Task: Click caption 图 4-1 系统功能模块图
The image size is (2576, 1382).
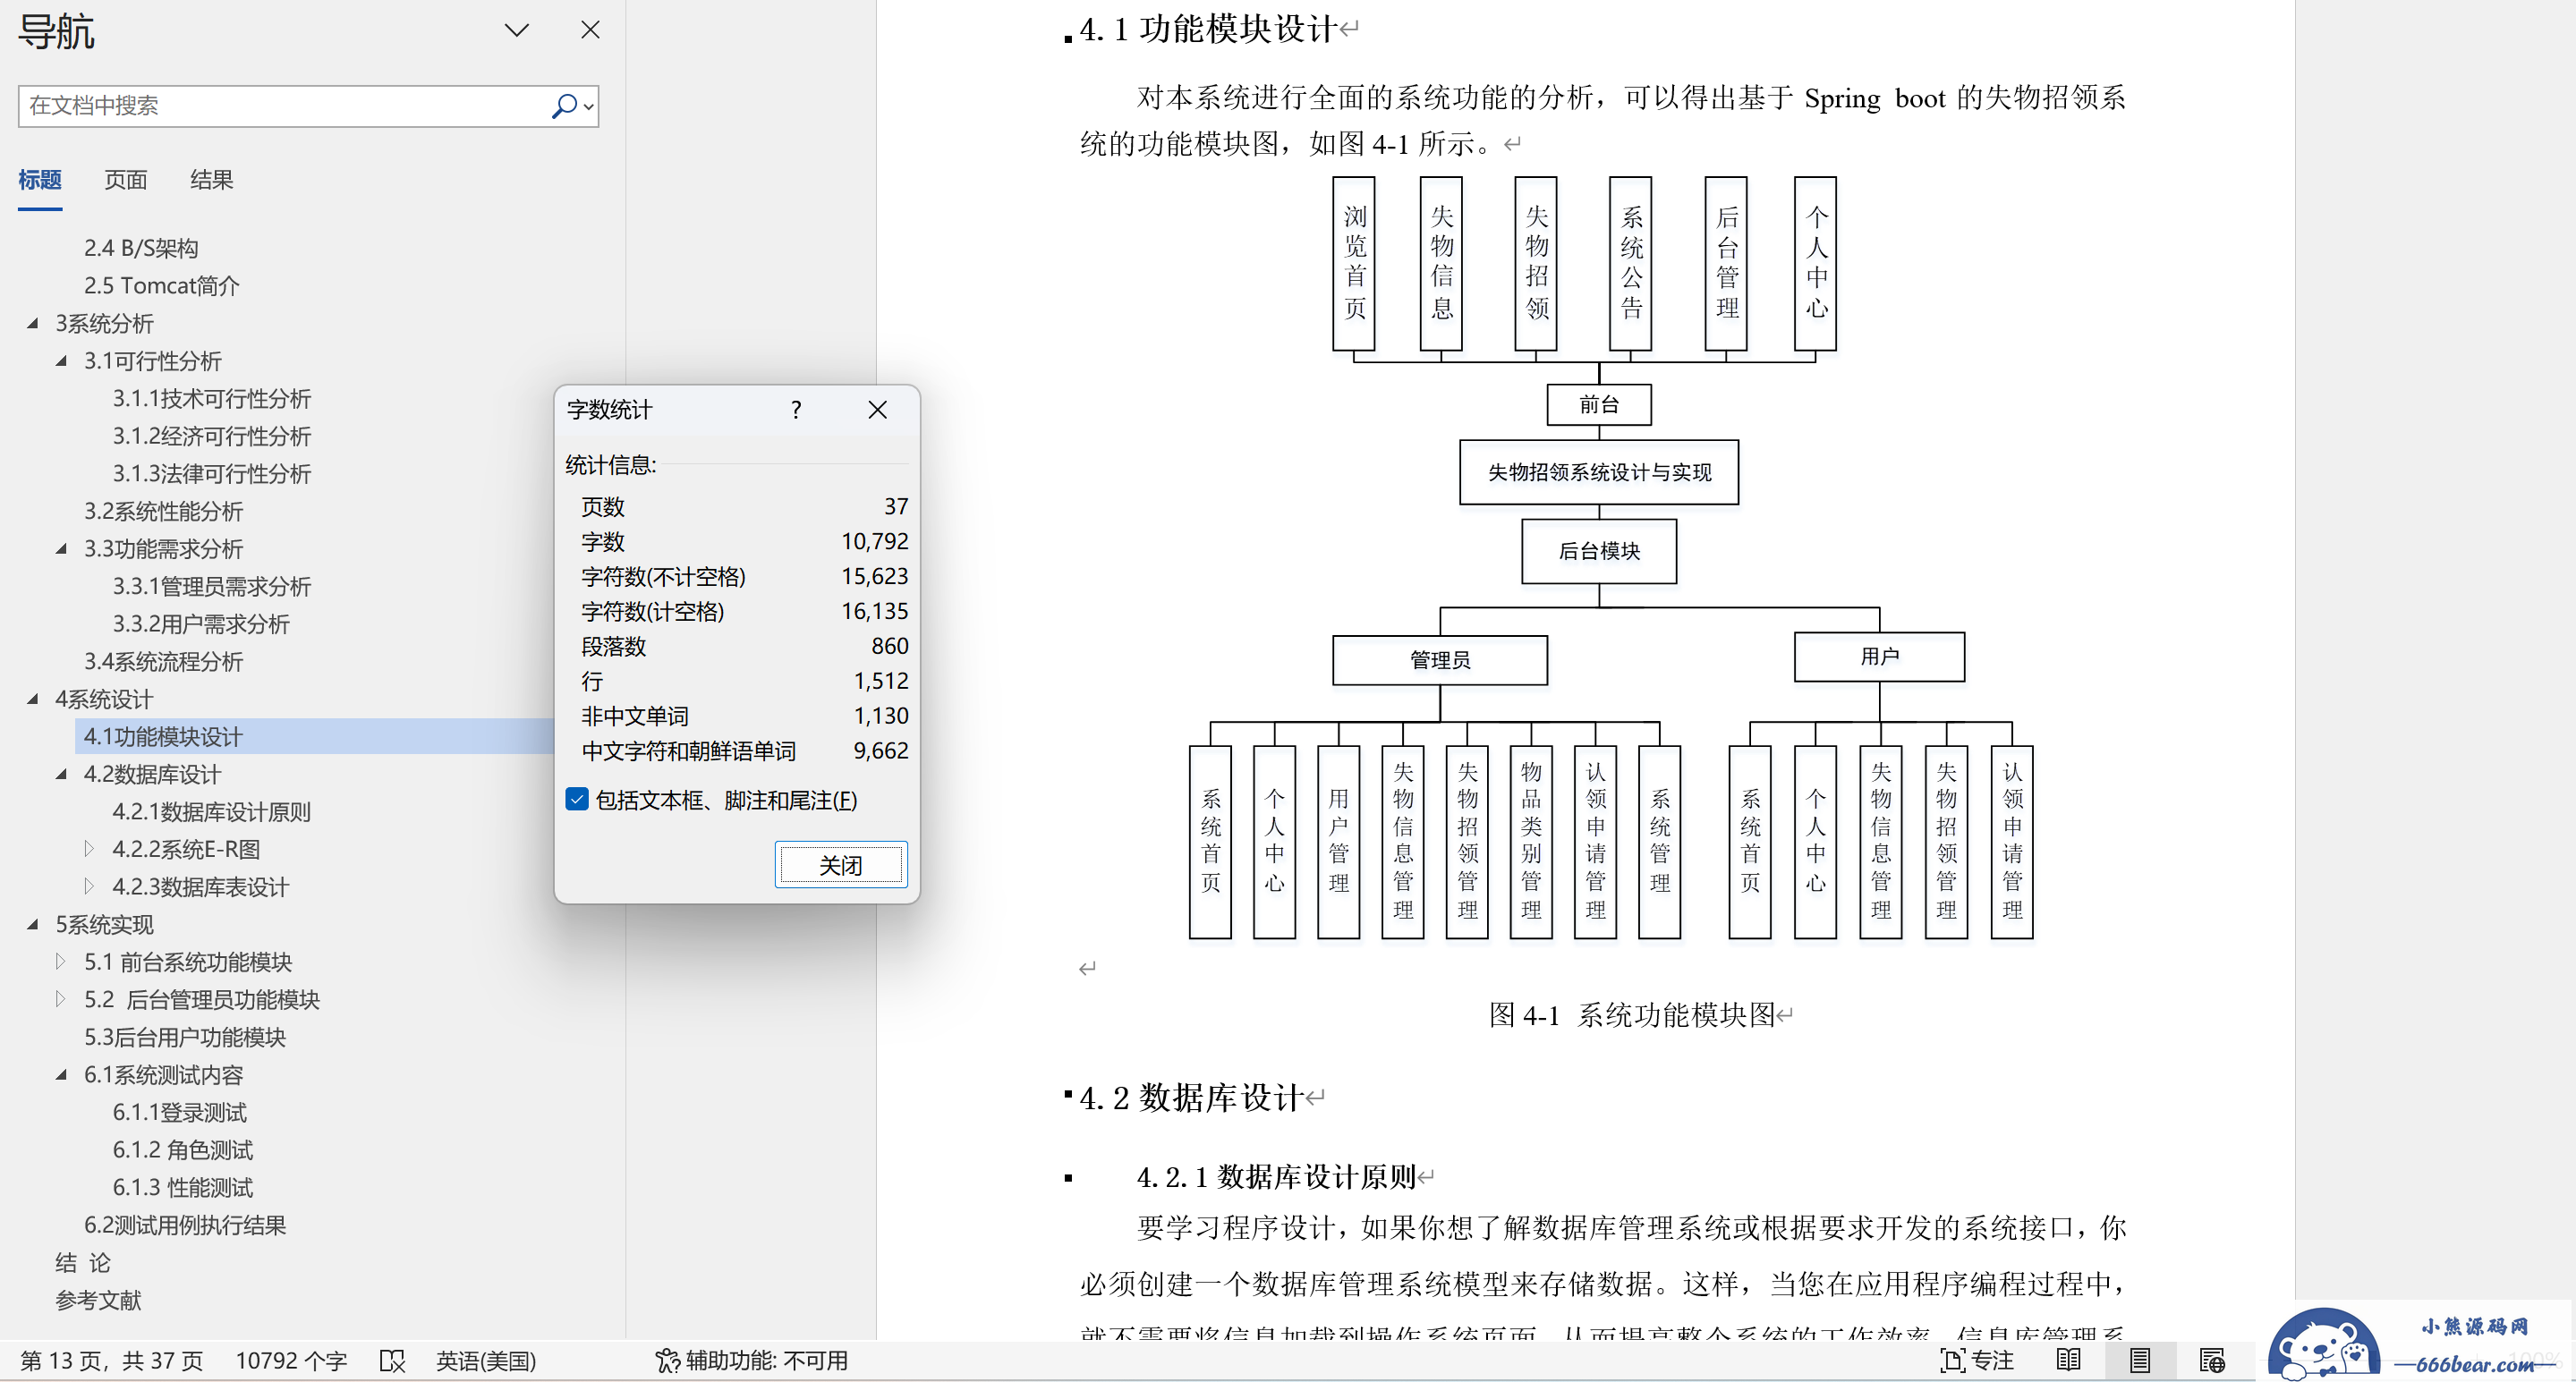Action: 1632,1015
